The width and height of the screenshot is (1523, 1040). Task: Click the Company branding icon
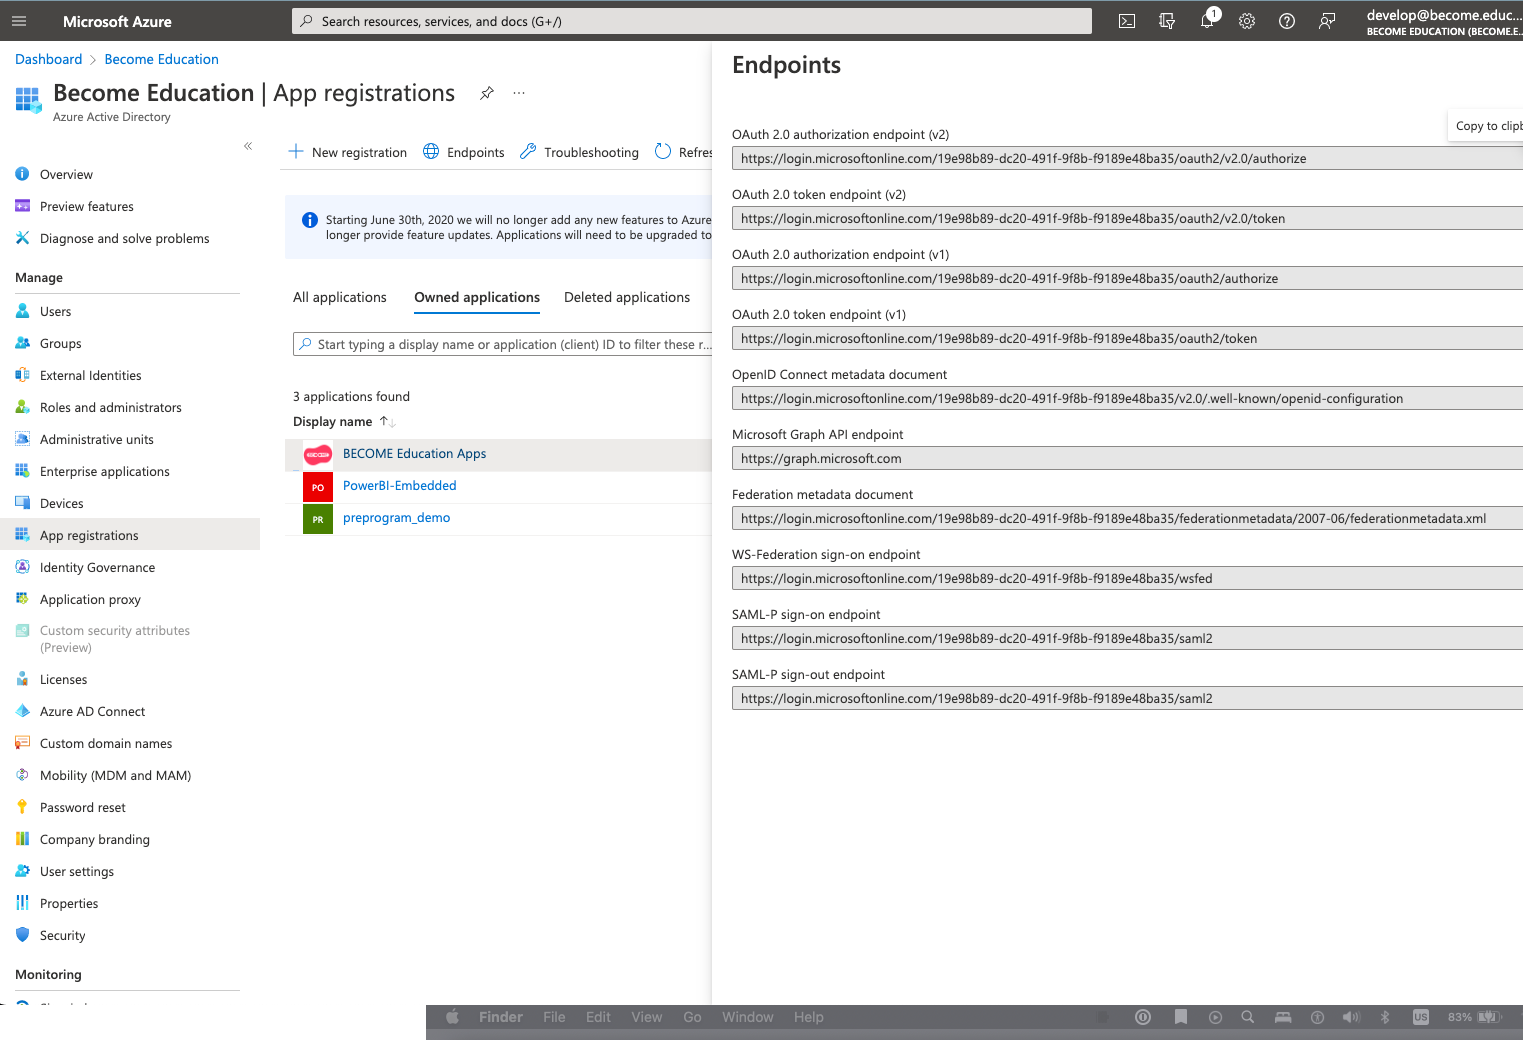(x=22, y=839)
